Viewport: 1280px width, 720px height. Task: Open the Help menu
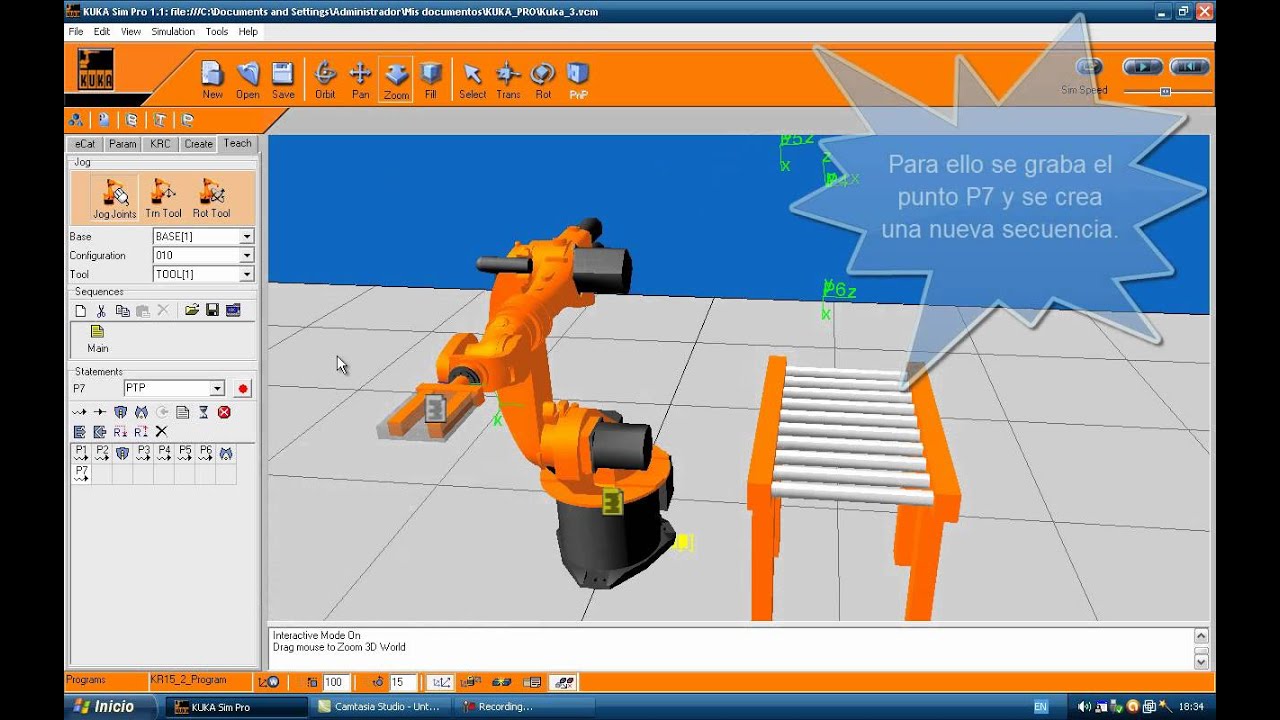248,32
